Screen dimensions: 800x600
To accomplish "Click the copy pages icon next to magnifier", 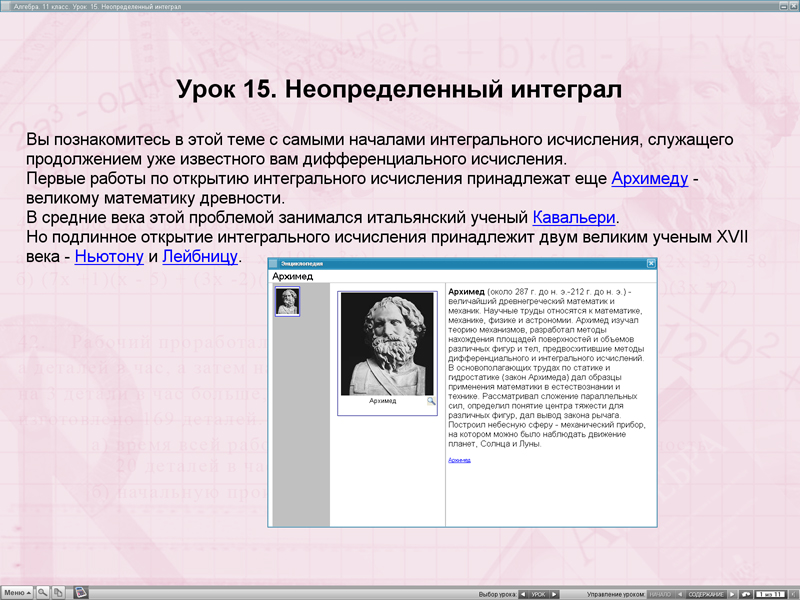I will coord(58,591).
